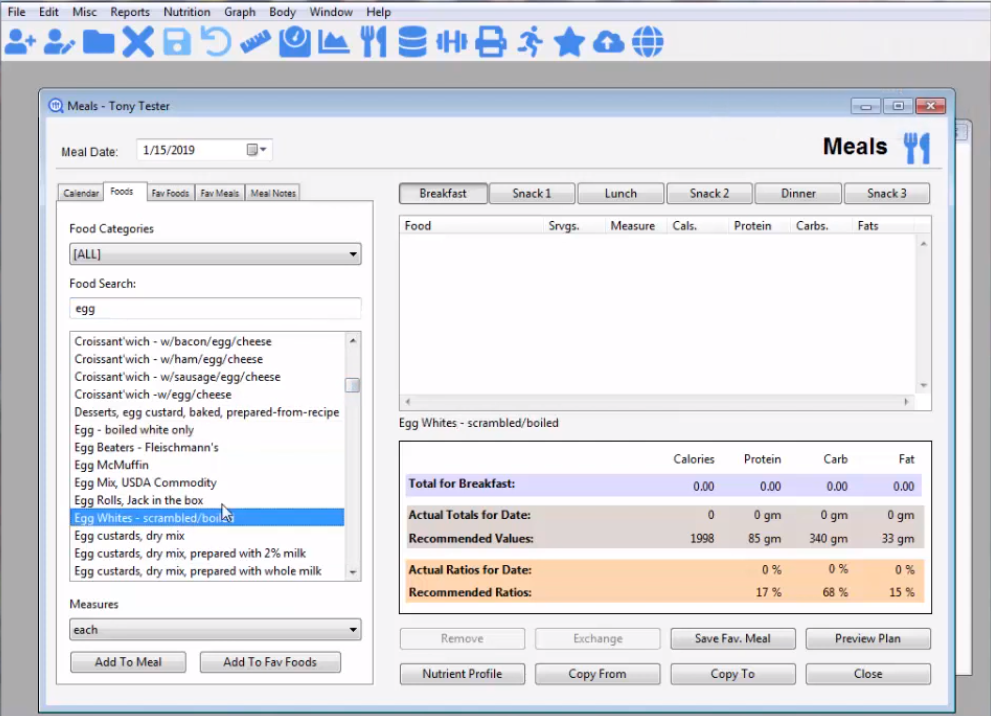Open the Misc menu
Screen dimensions: 991x716
84,12
